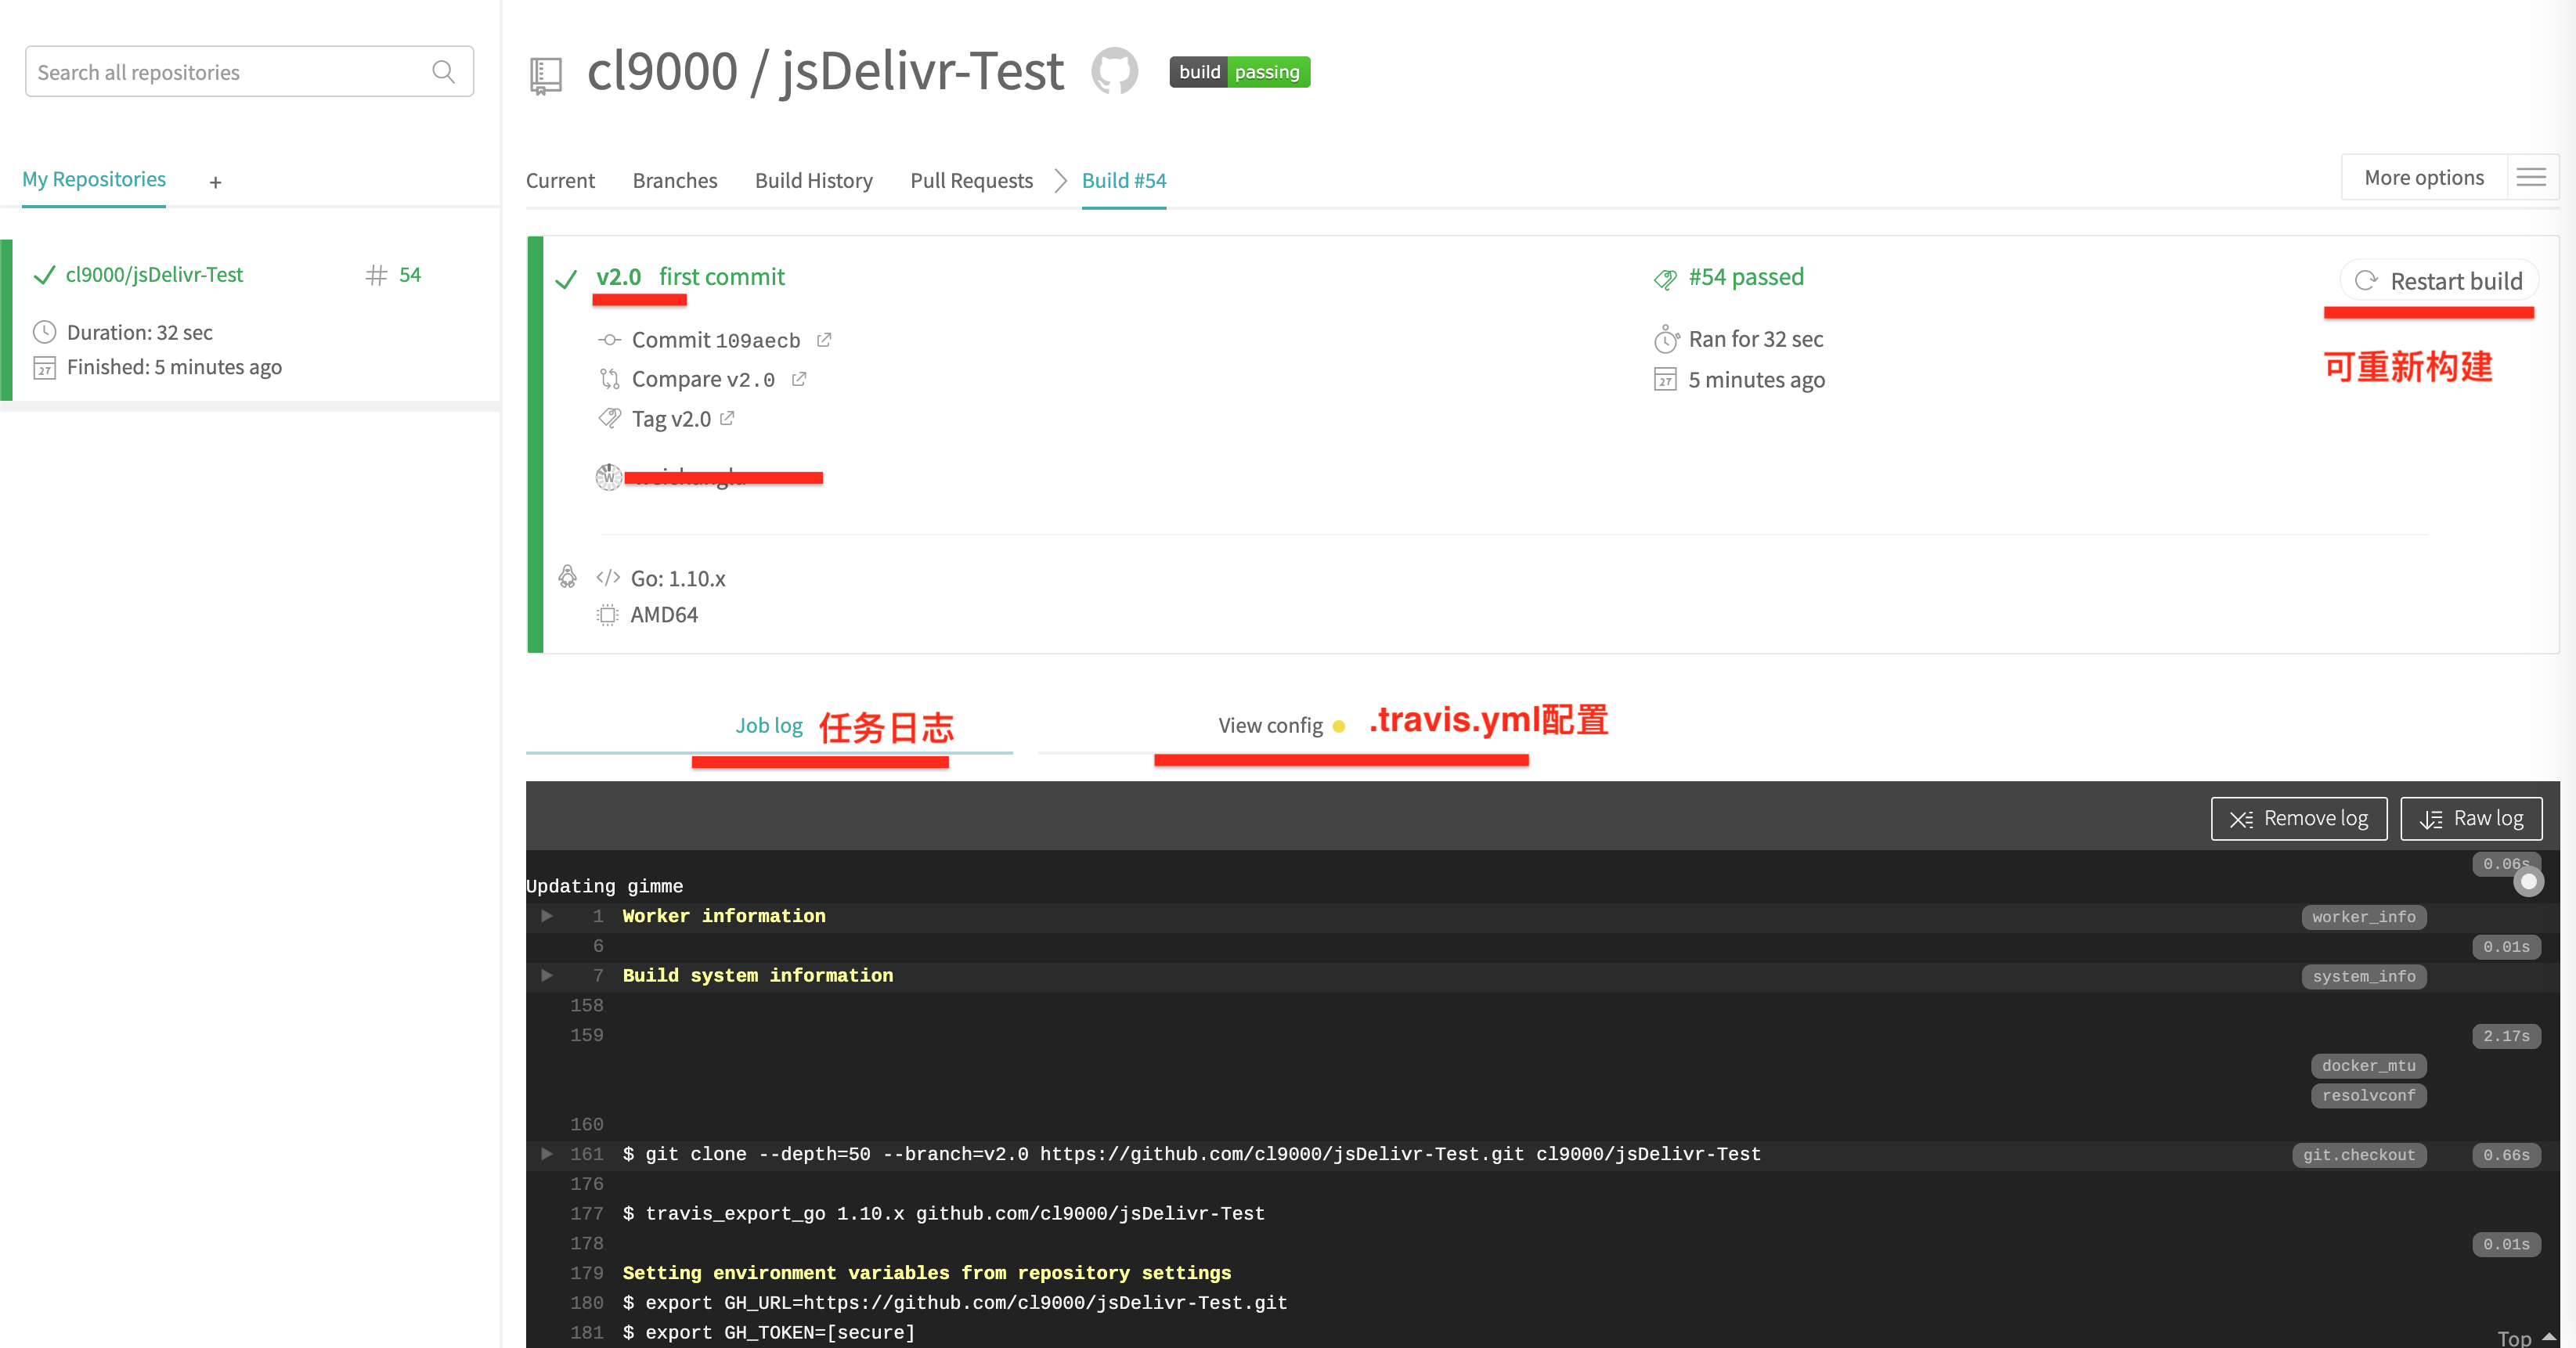Click the stopwatch icon by Ran for
The image size is (2576, 1348).
[x=1665, y=339]
